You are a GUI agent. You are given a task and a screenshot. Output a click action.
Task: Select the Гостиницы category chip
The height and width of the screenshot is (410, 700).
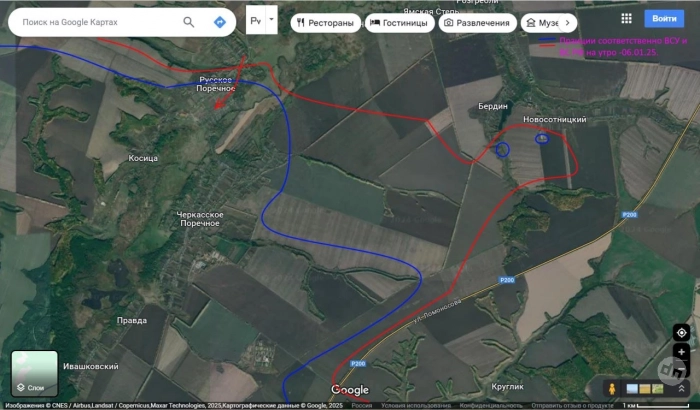coord(400,23)
